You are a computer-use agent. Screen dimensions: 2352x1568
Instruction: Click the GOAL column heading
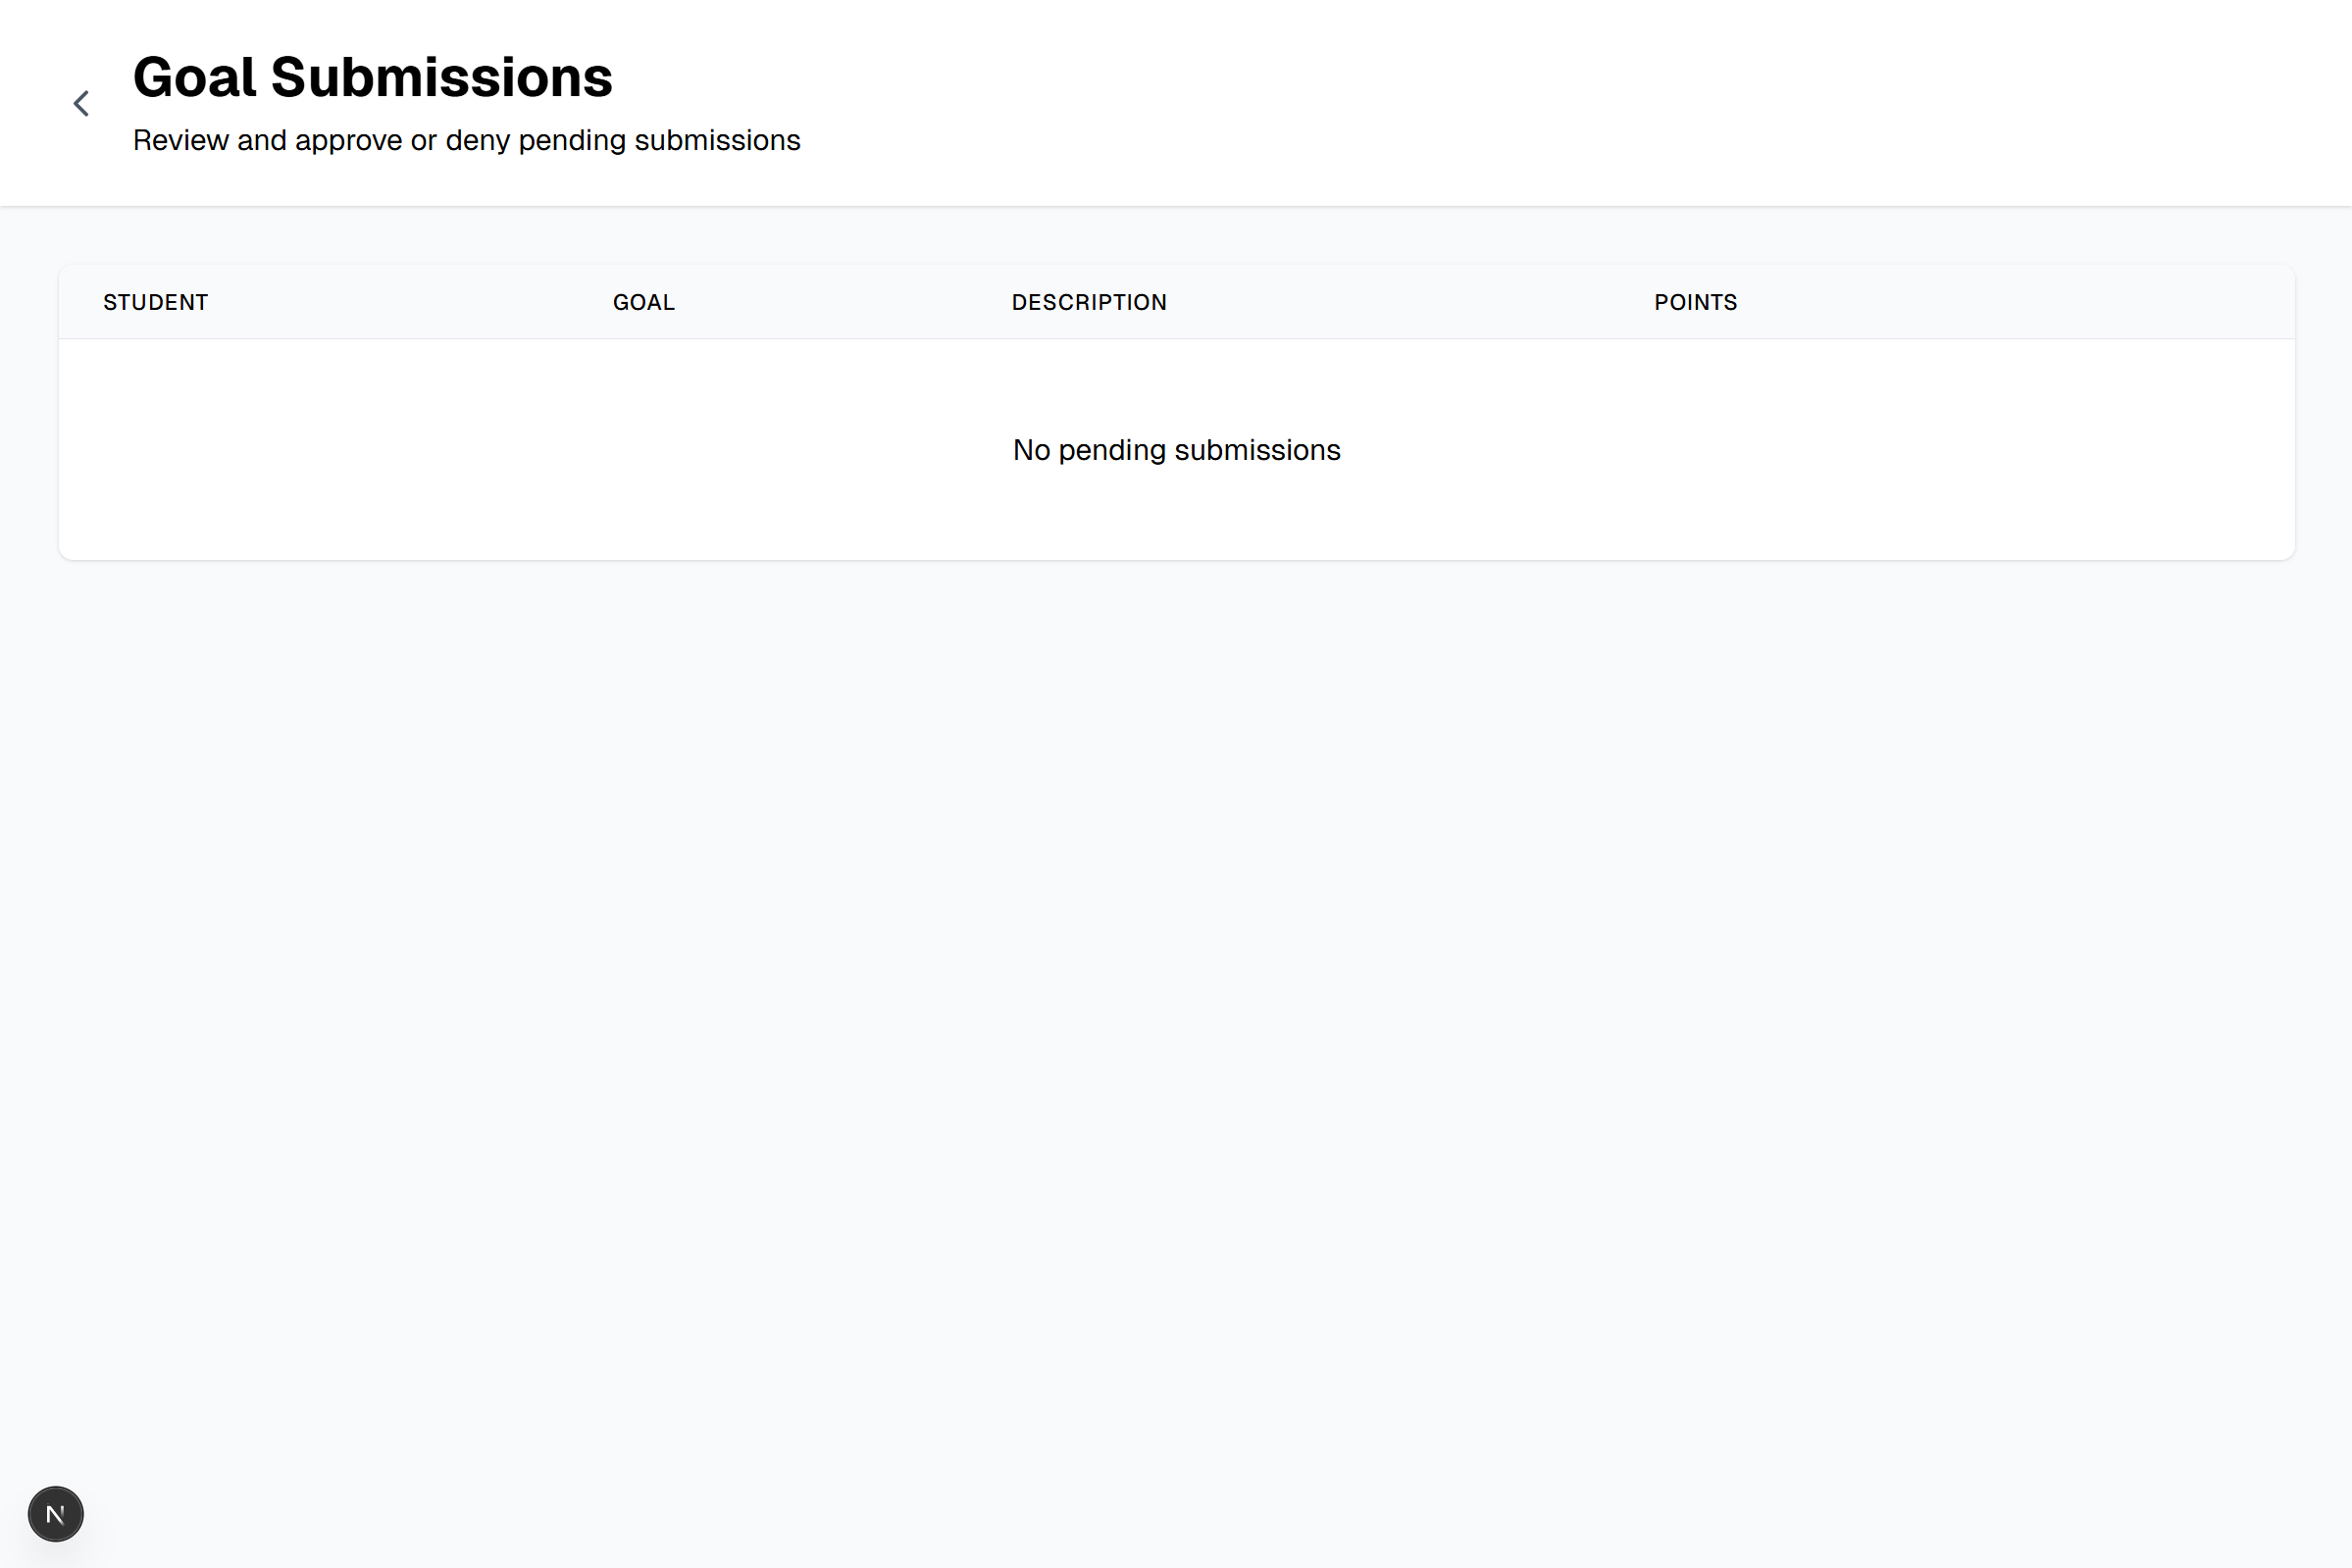click(x=643, y=301)
